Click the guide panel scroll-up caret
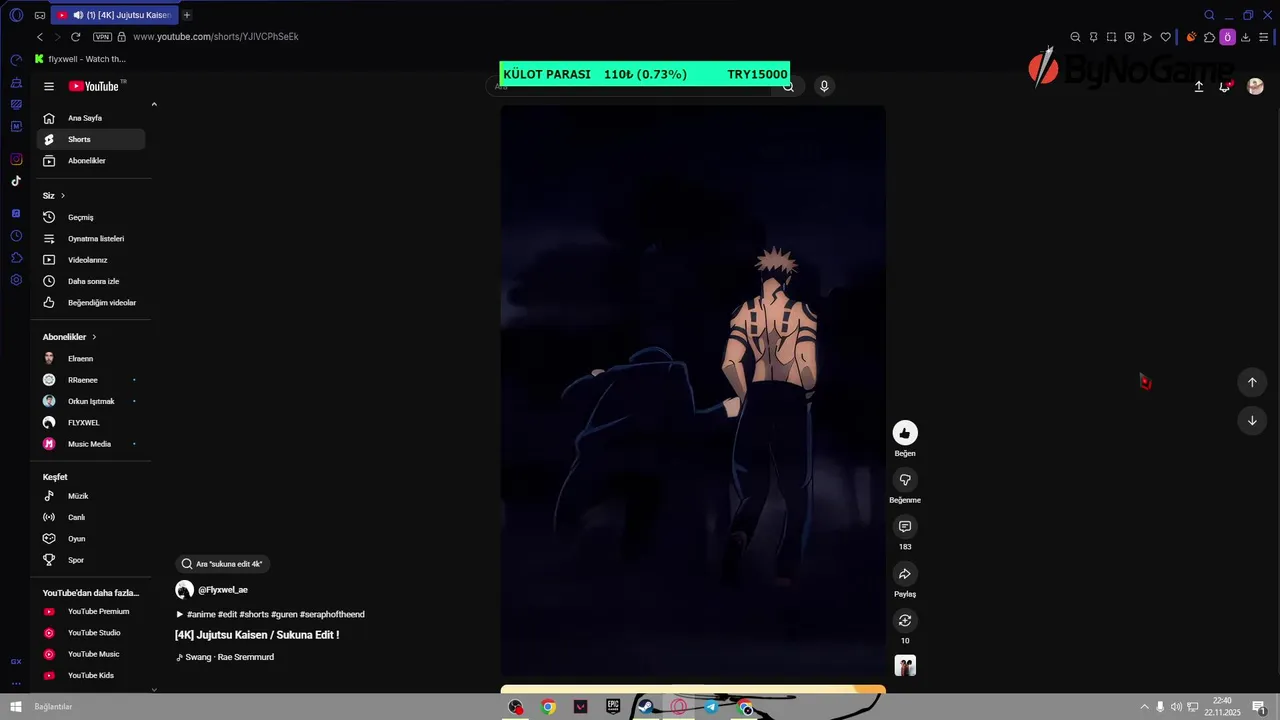 click(x=154, y=104)
